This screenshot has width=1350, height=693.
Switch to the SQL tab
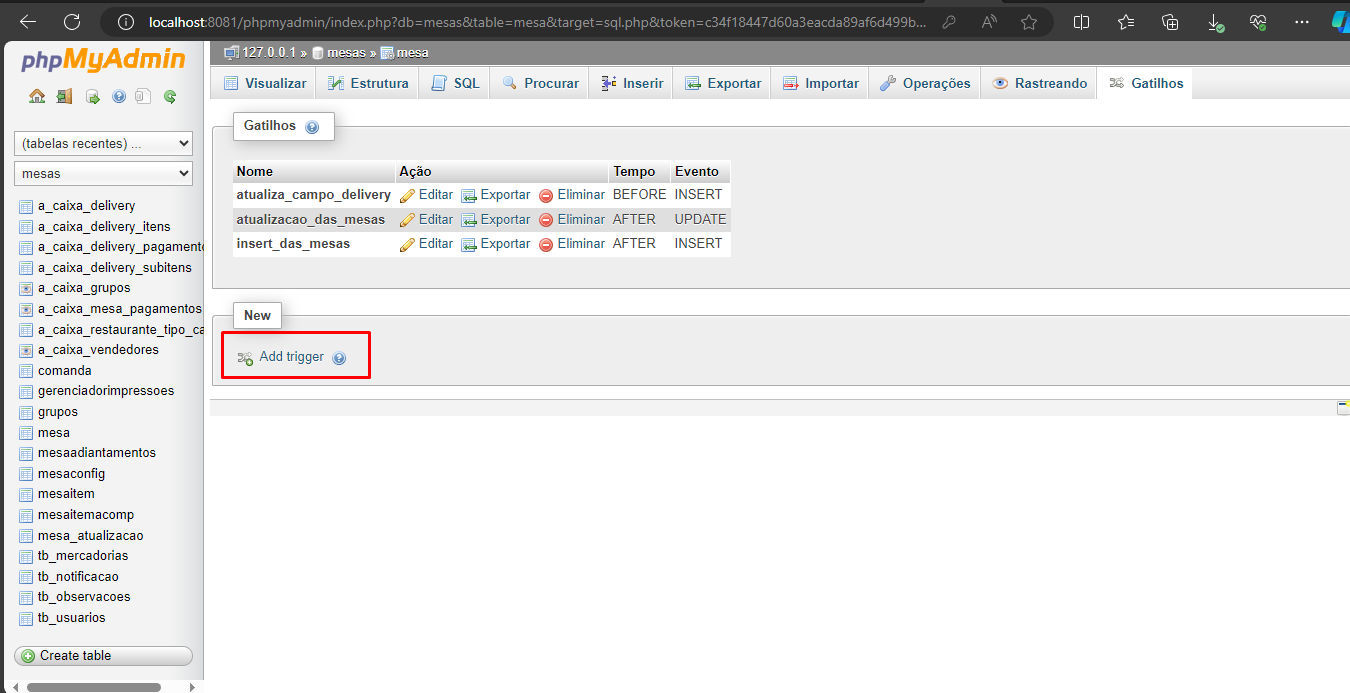click(x=456, y=84)
